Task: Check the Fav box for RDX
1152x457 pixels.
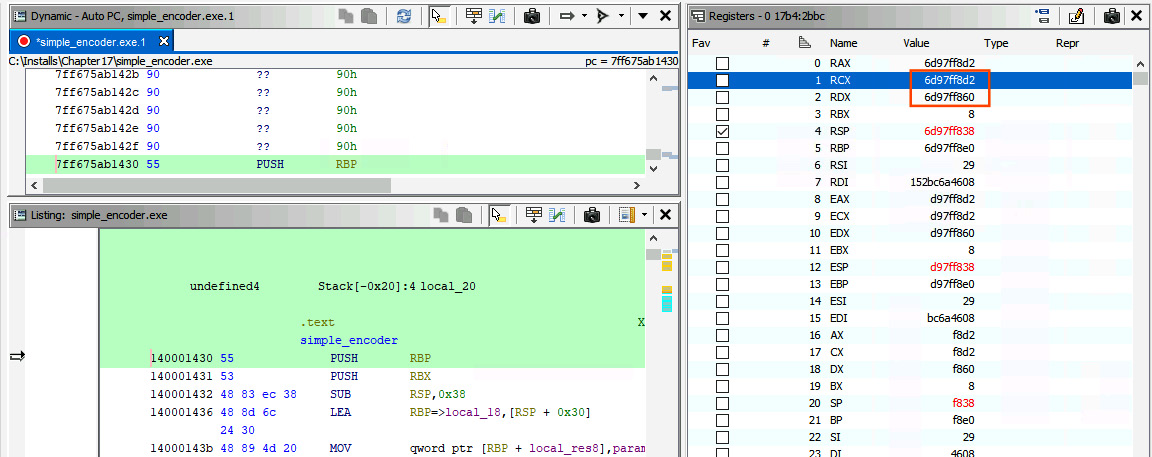Action: [722, 97]
